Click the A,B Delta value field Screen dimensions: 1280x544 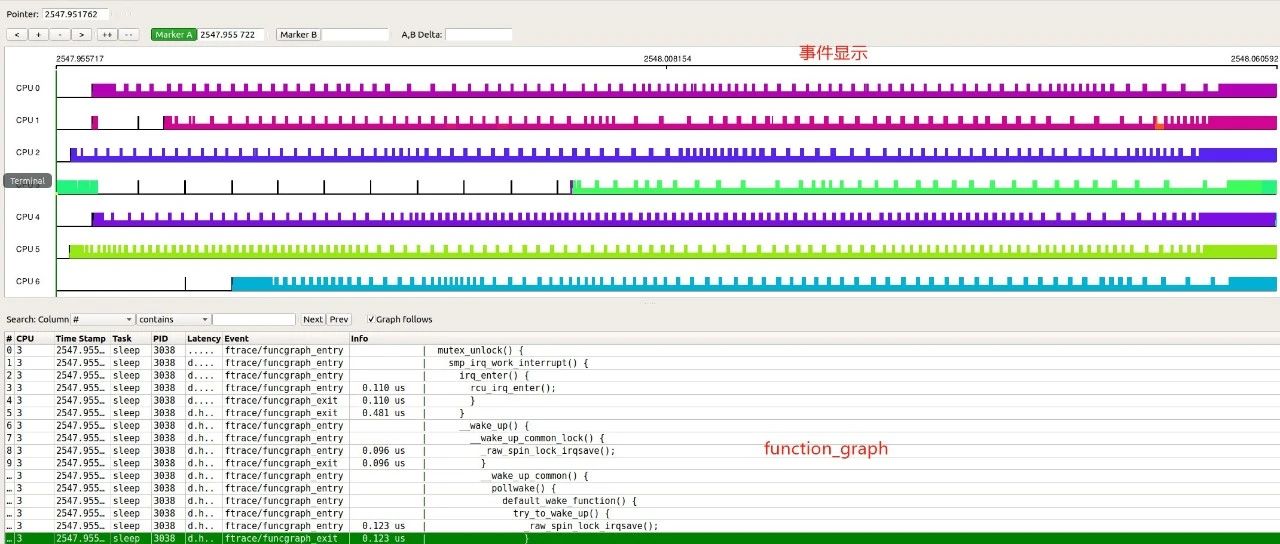point(478,34)
